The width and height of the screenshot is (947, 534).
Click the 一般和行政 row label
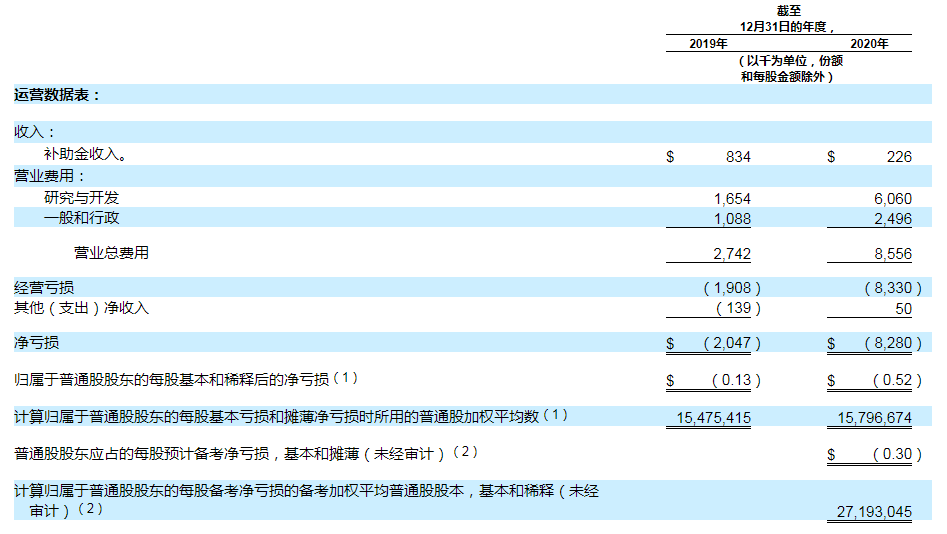[x=82, y=217]
